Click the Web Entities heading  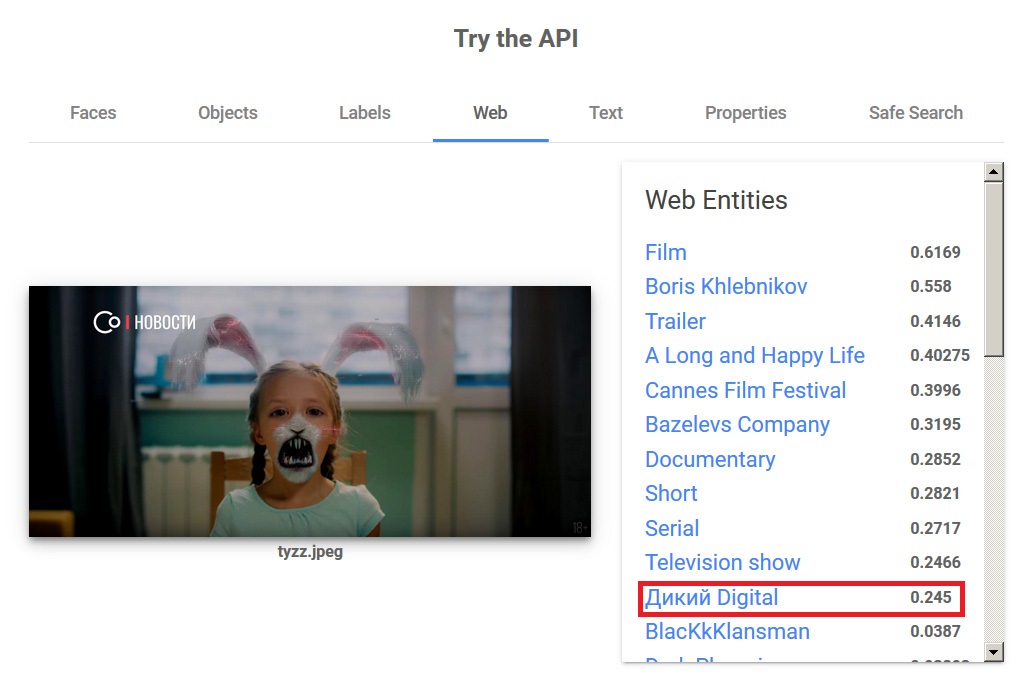pos(716,200)
